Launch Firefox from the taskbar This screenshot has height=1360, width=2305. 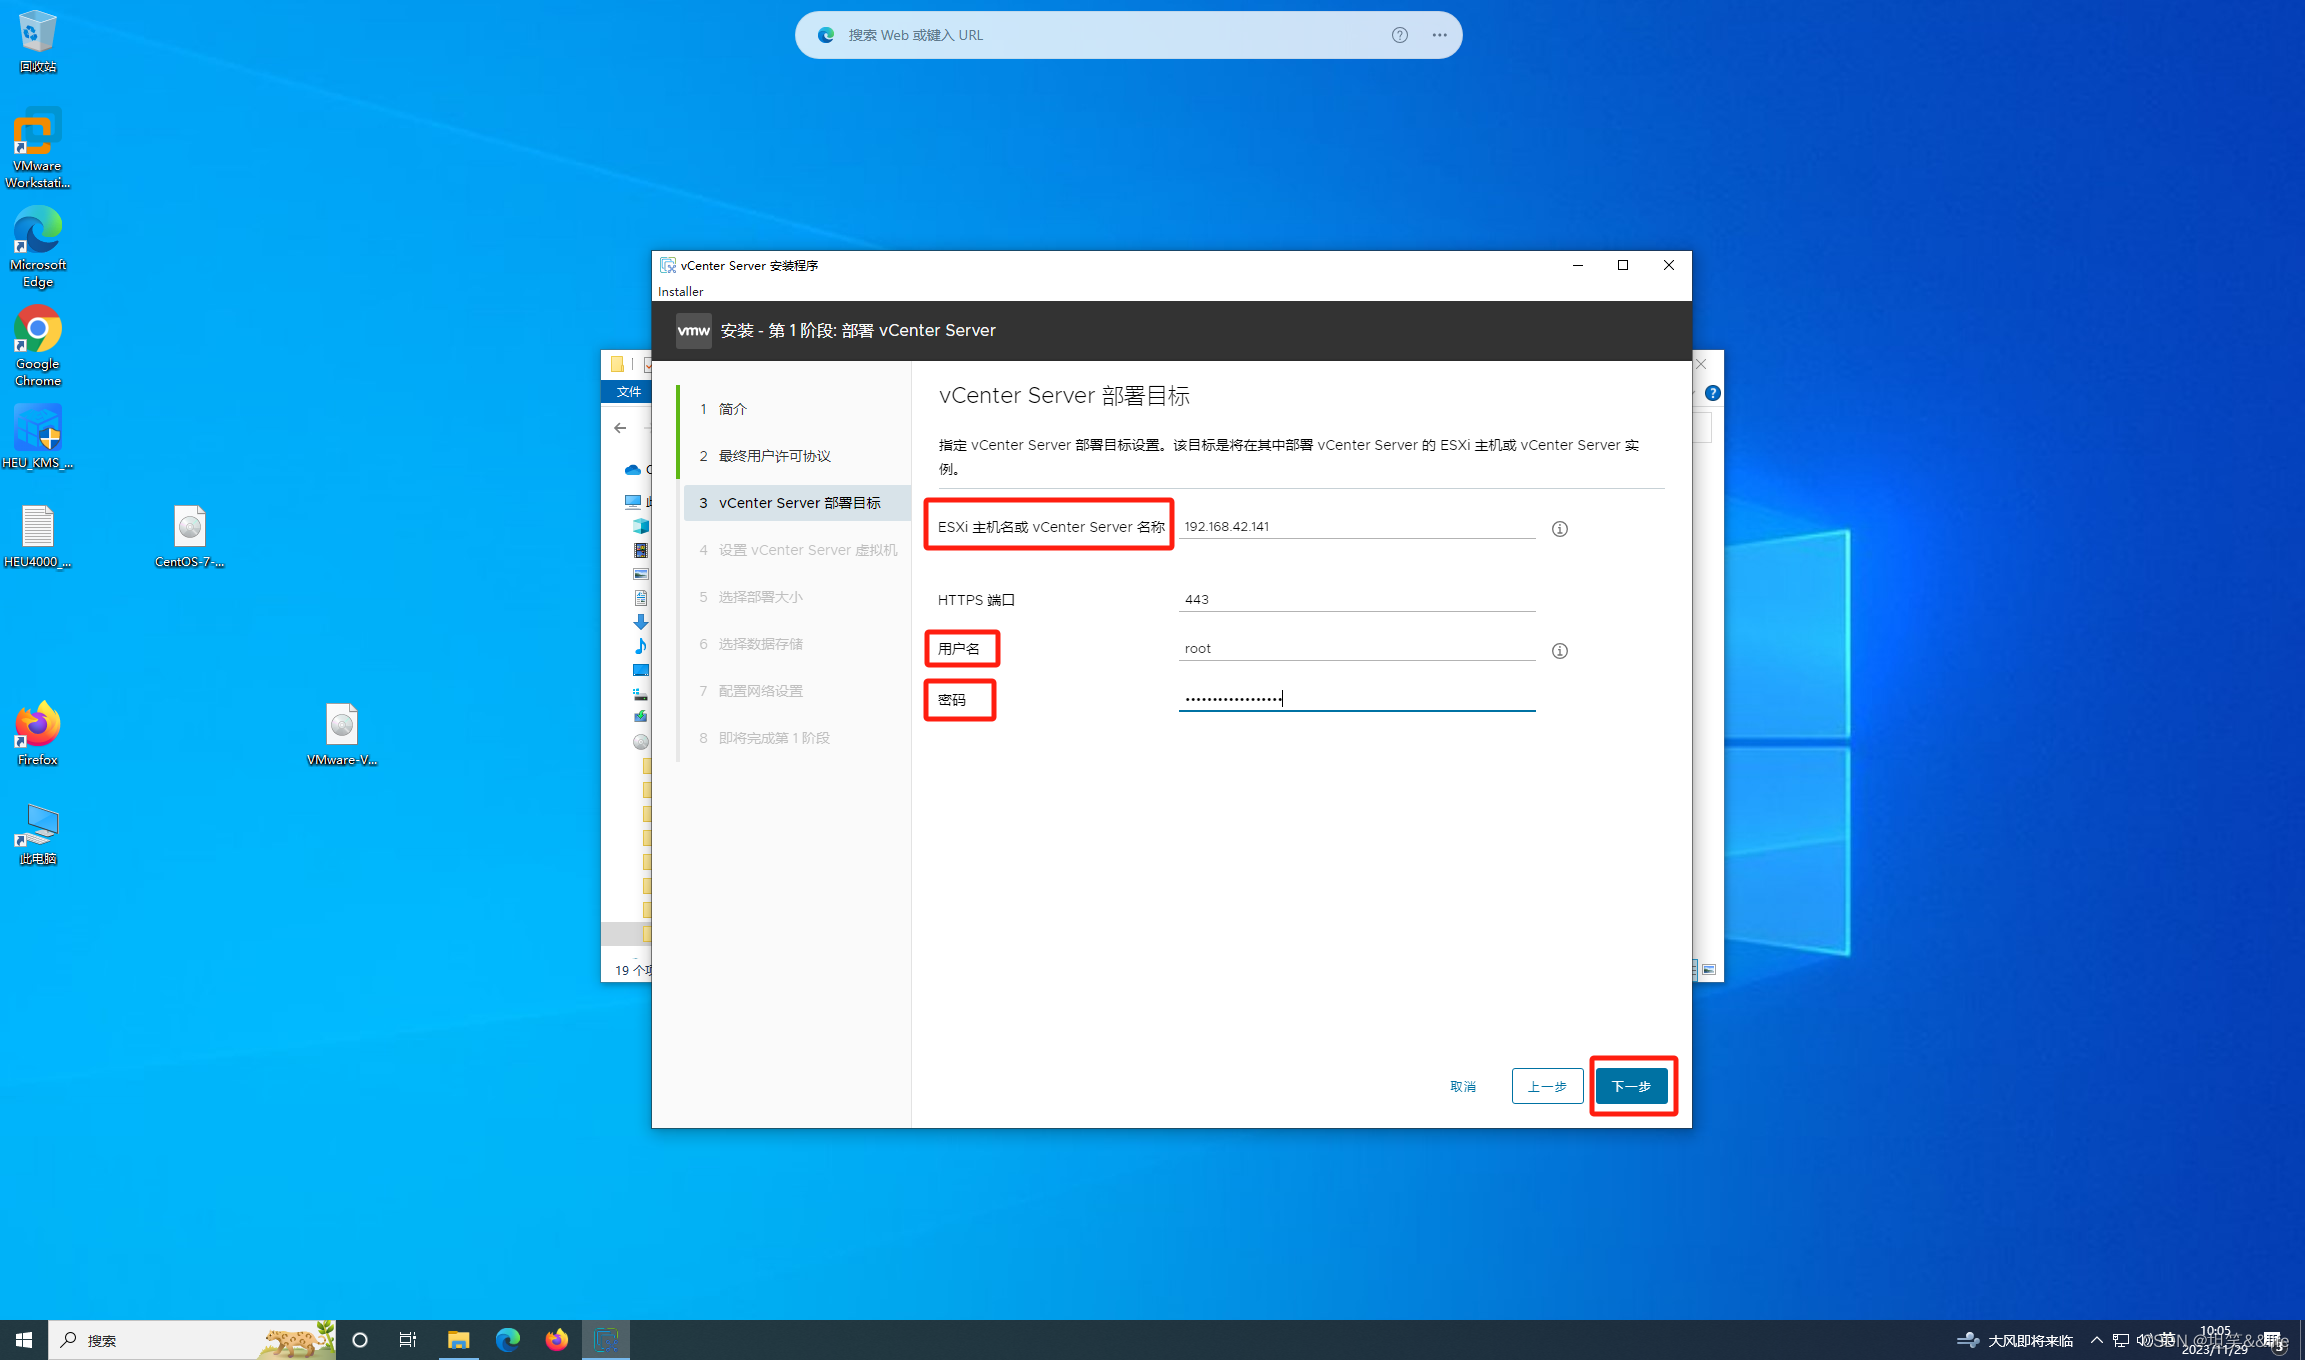557,1340
